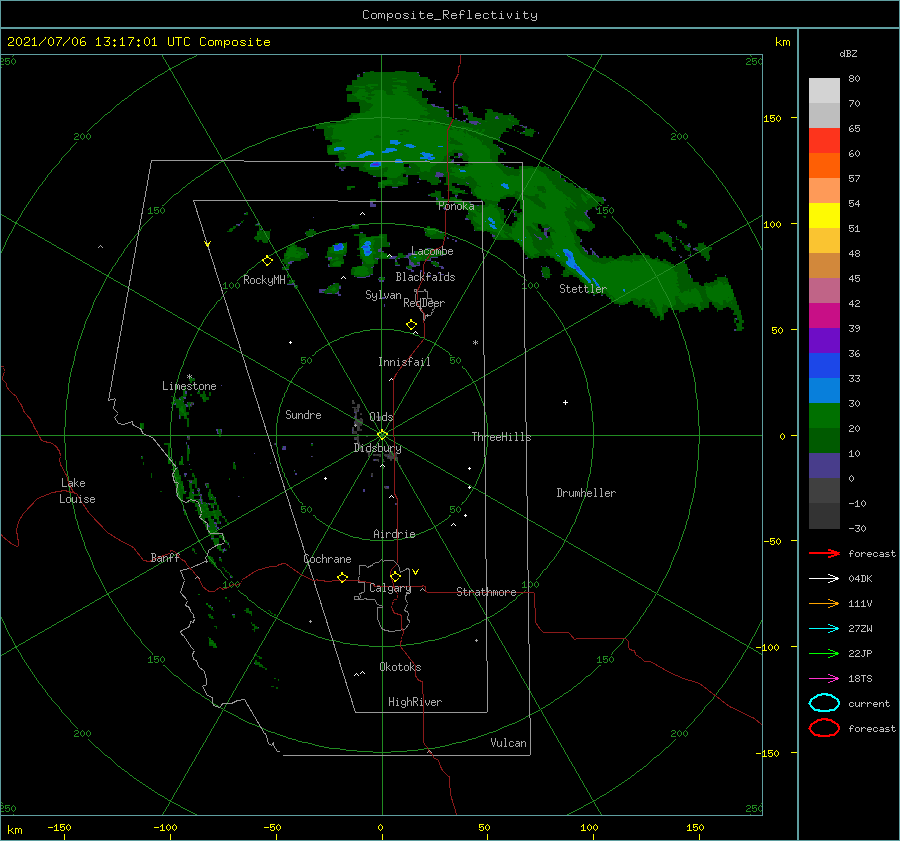
Task: Click the RedDeer city label
Action: tap(424, 303)
